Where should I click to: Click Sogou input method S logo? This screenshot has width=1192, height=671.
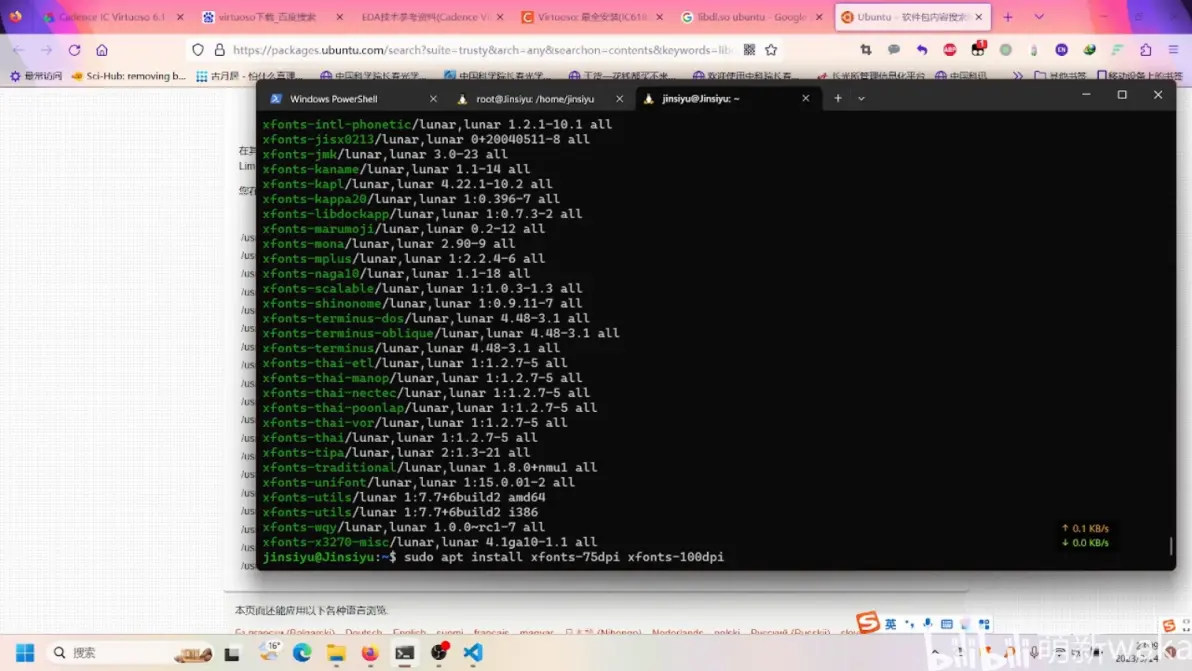click(x=867, y=623)
